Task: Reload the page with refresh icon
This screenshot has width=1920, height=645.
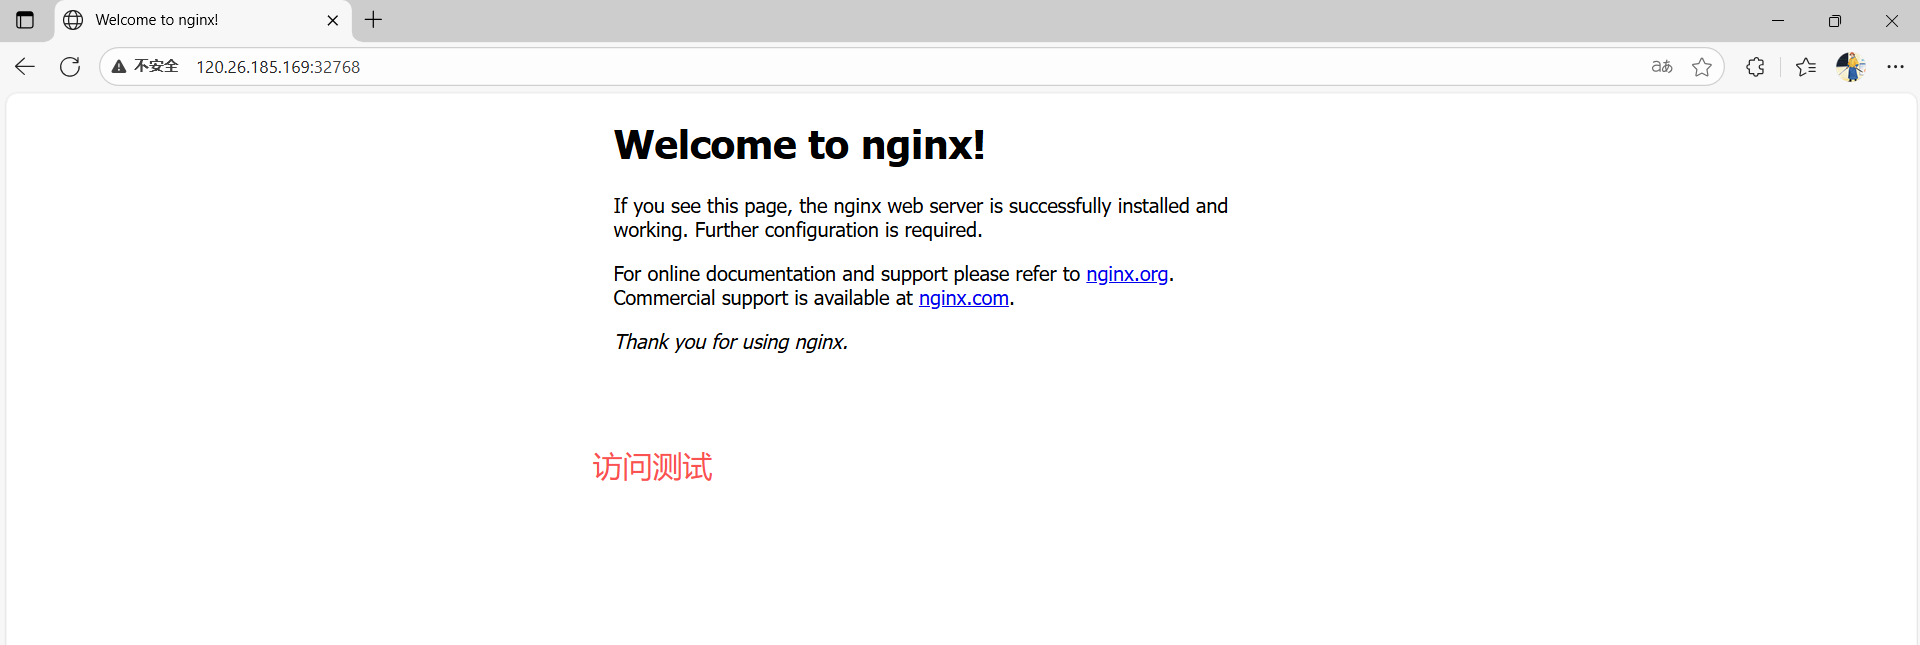Action: 70,67
